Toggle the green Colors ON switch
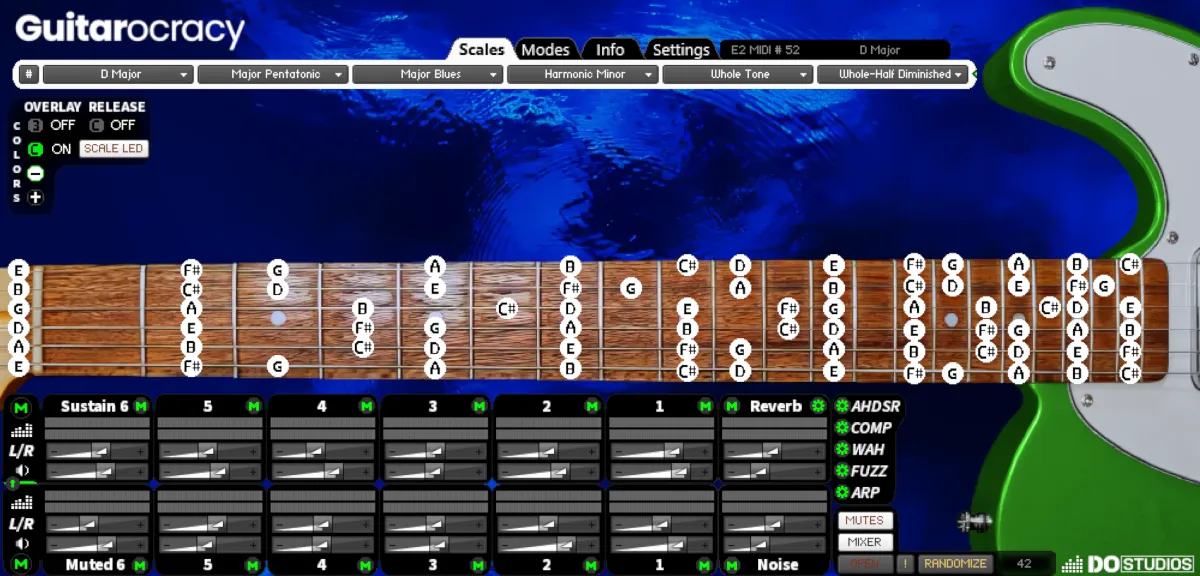Screen dimensions: 1200x576 click(36, 149)
